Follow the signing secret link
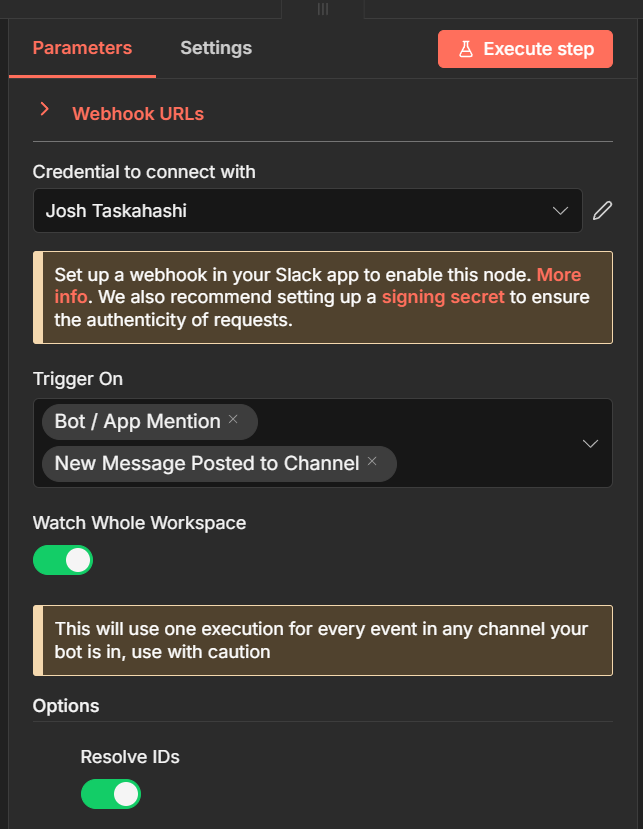Image resolution: width=643 pixels, height=829 pixels. point(443,297)
